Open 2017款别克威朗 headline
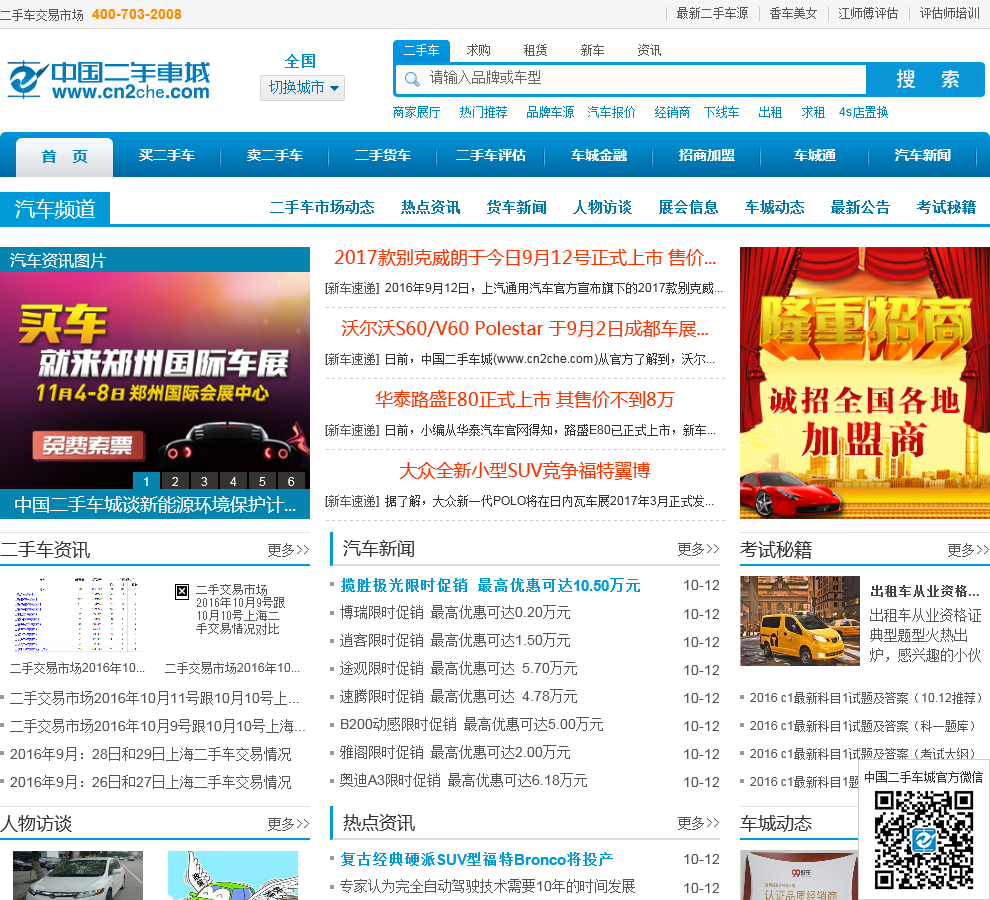990x900 pixels. (x=525, y=258)
